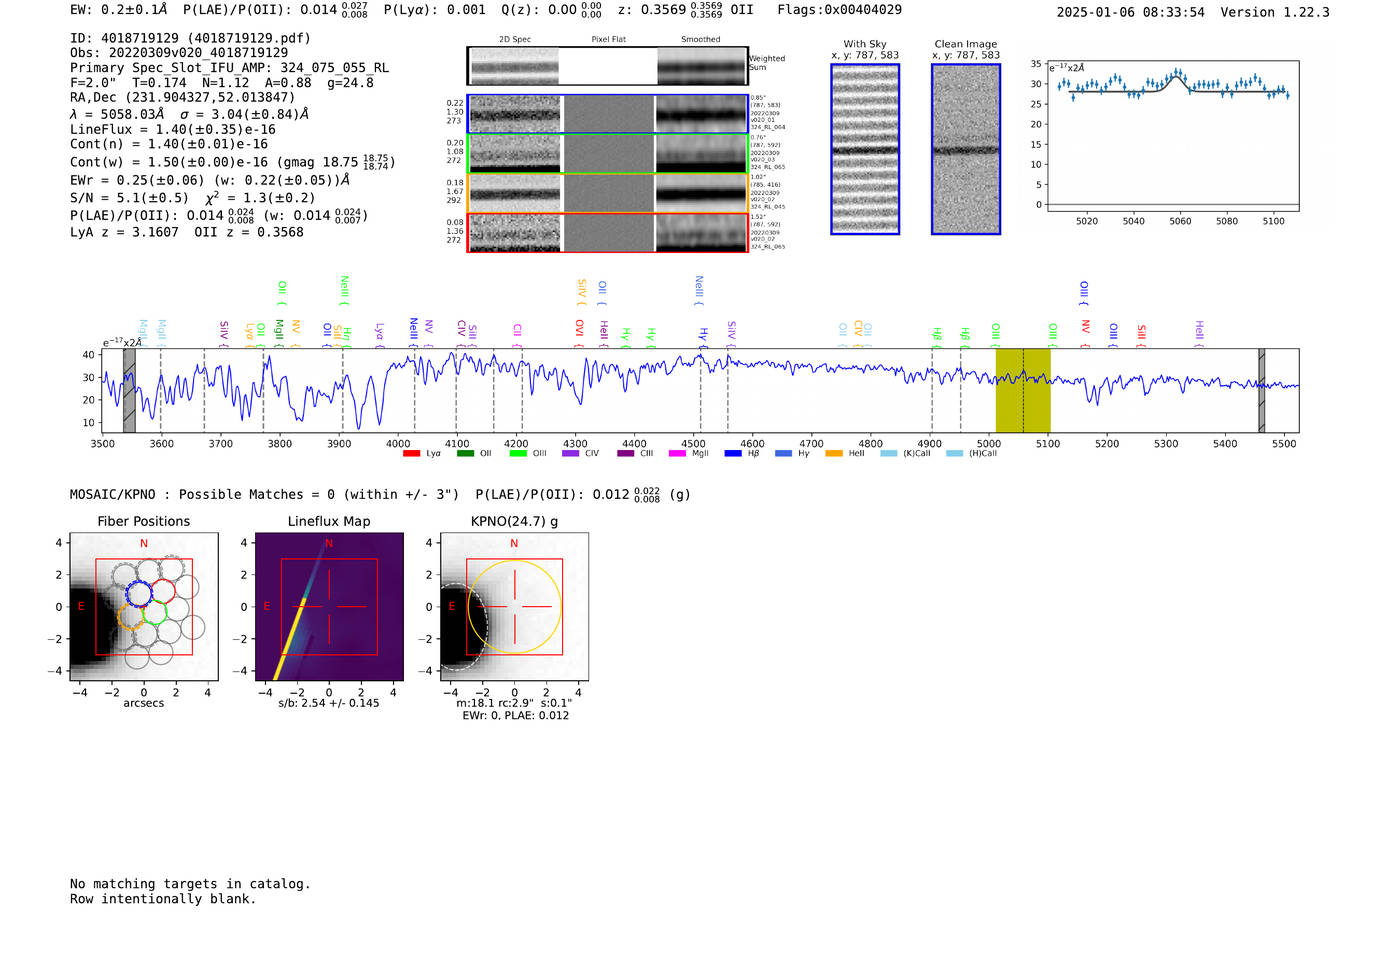Select the Clean Image cutout panel

click(x=966, y=149)
